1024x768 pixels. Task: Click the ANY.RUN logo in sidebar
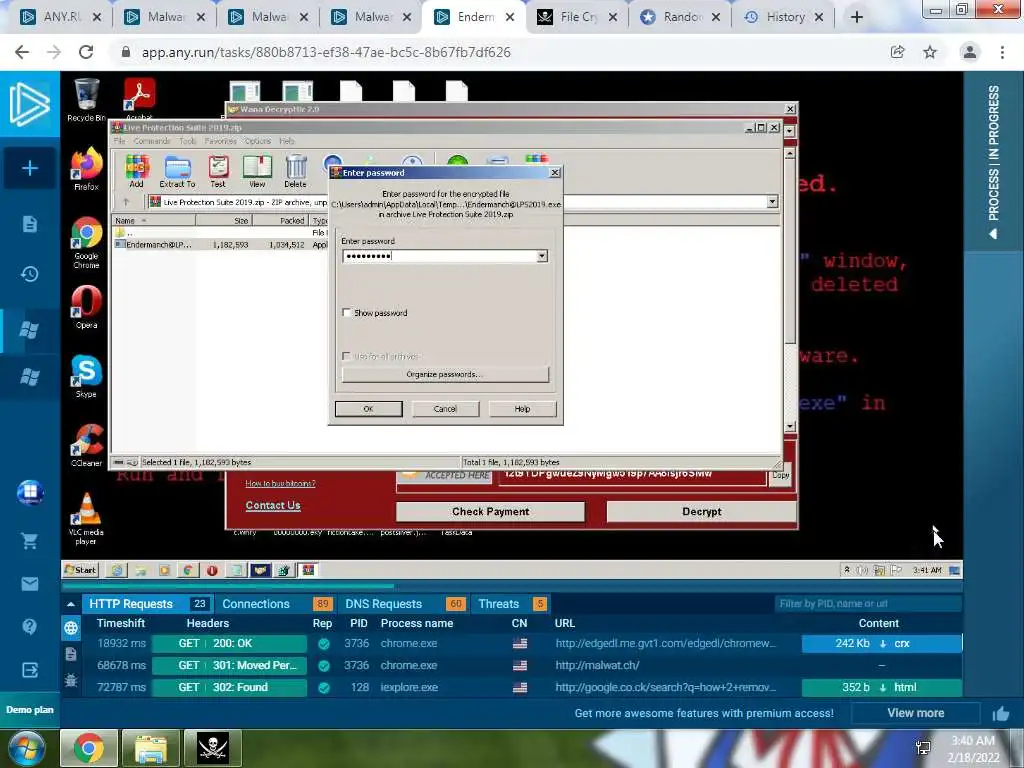pyautogui.click(x=29, y=104)
